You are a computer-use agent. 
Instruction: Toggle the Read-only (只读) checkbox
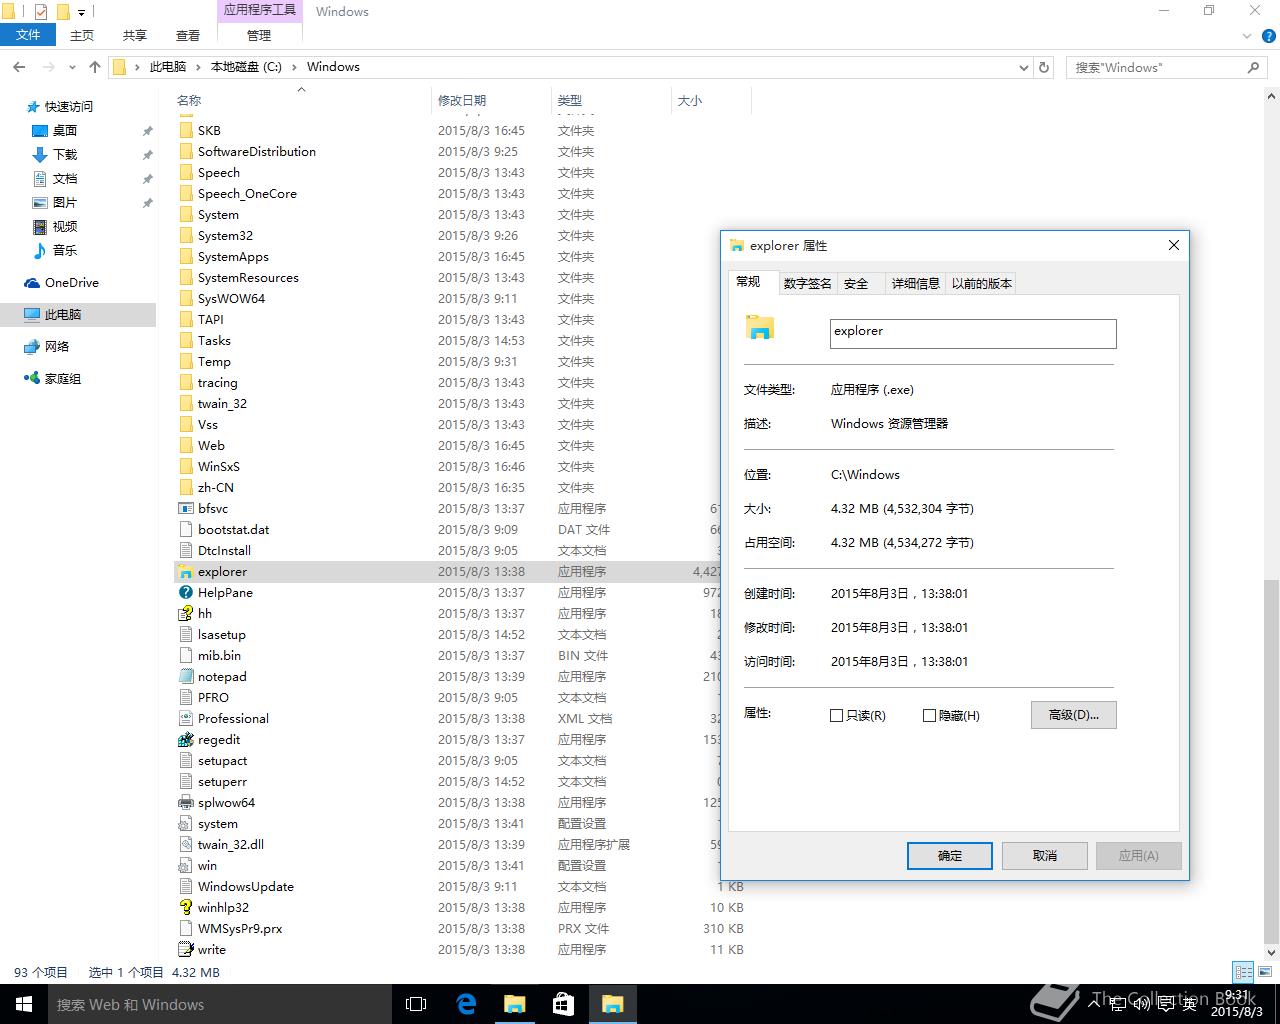[837, 716]
